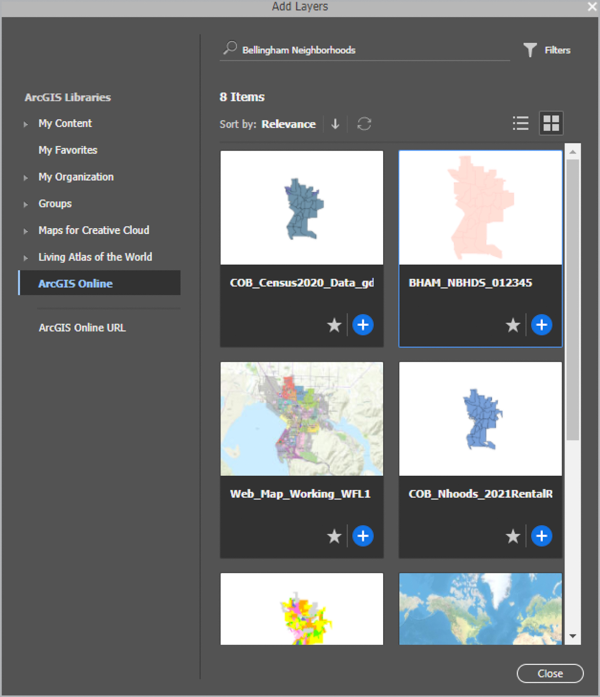Toggle favorite star on Web_Map_Working_WFL1
Image resolution: width=600 pixels, height=697 pixels.
(x=335, y=537)
